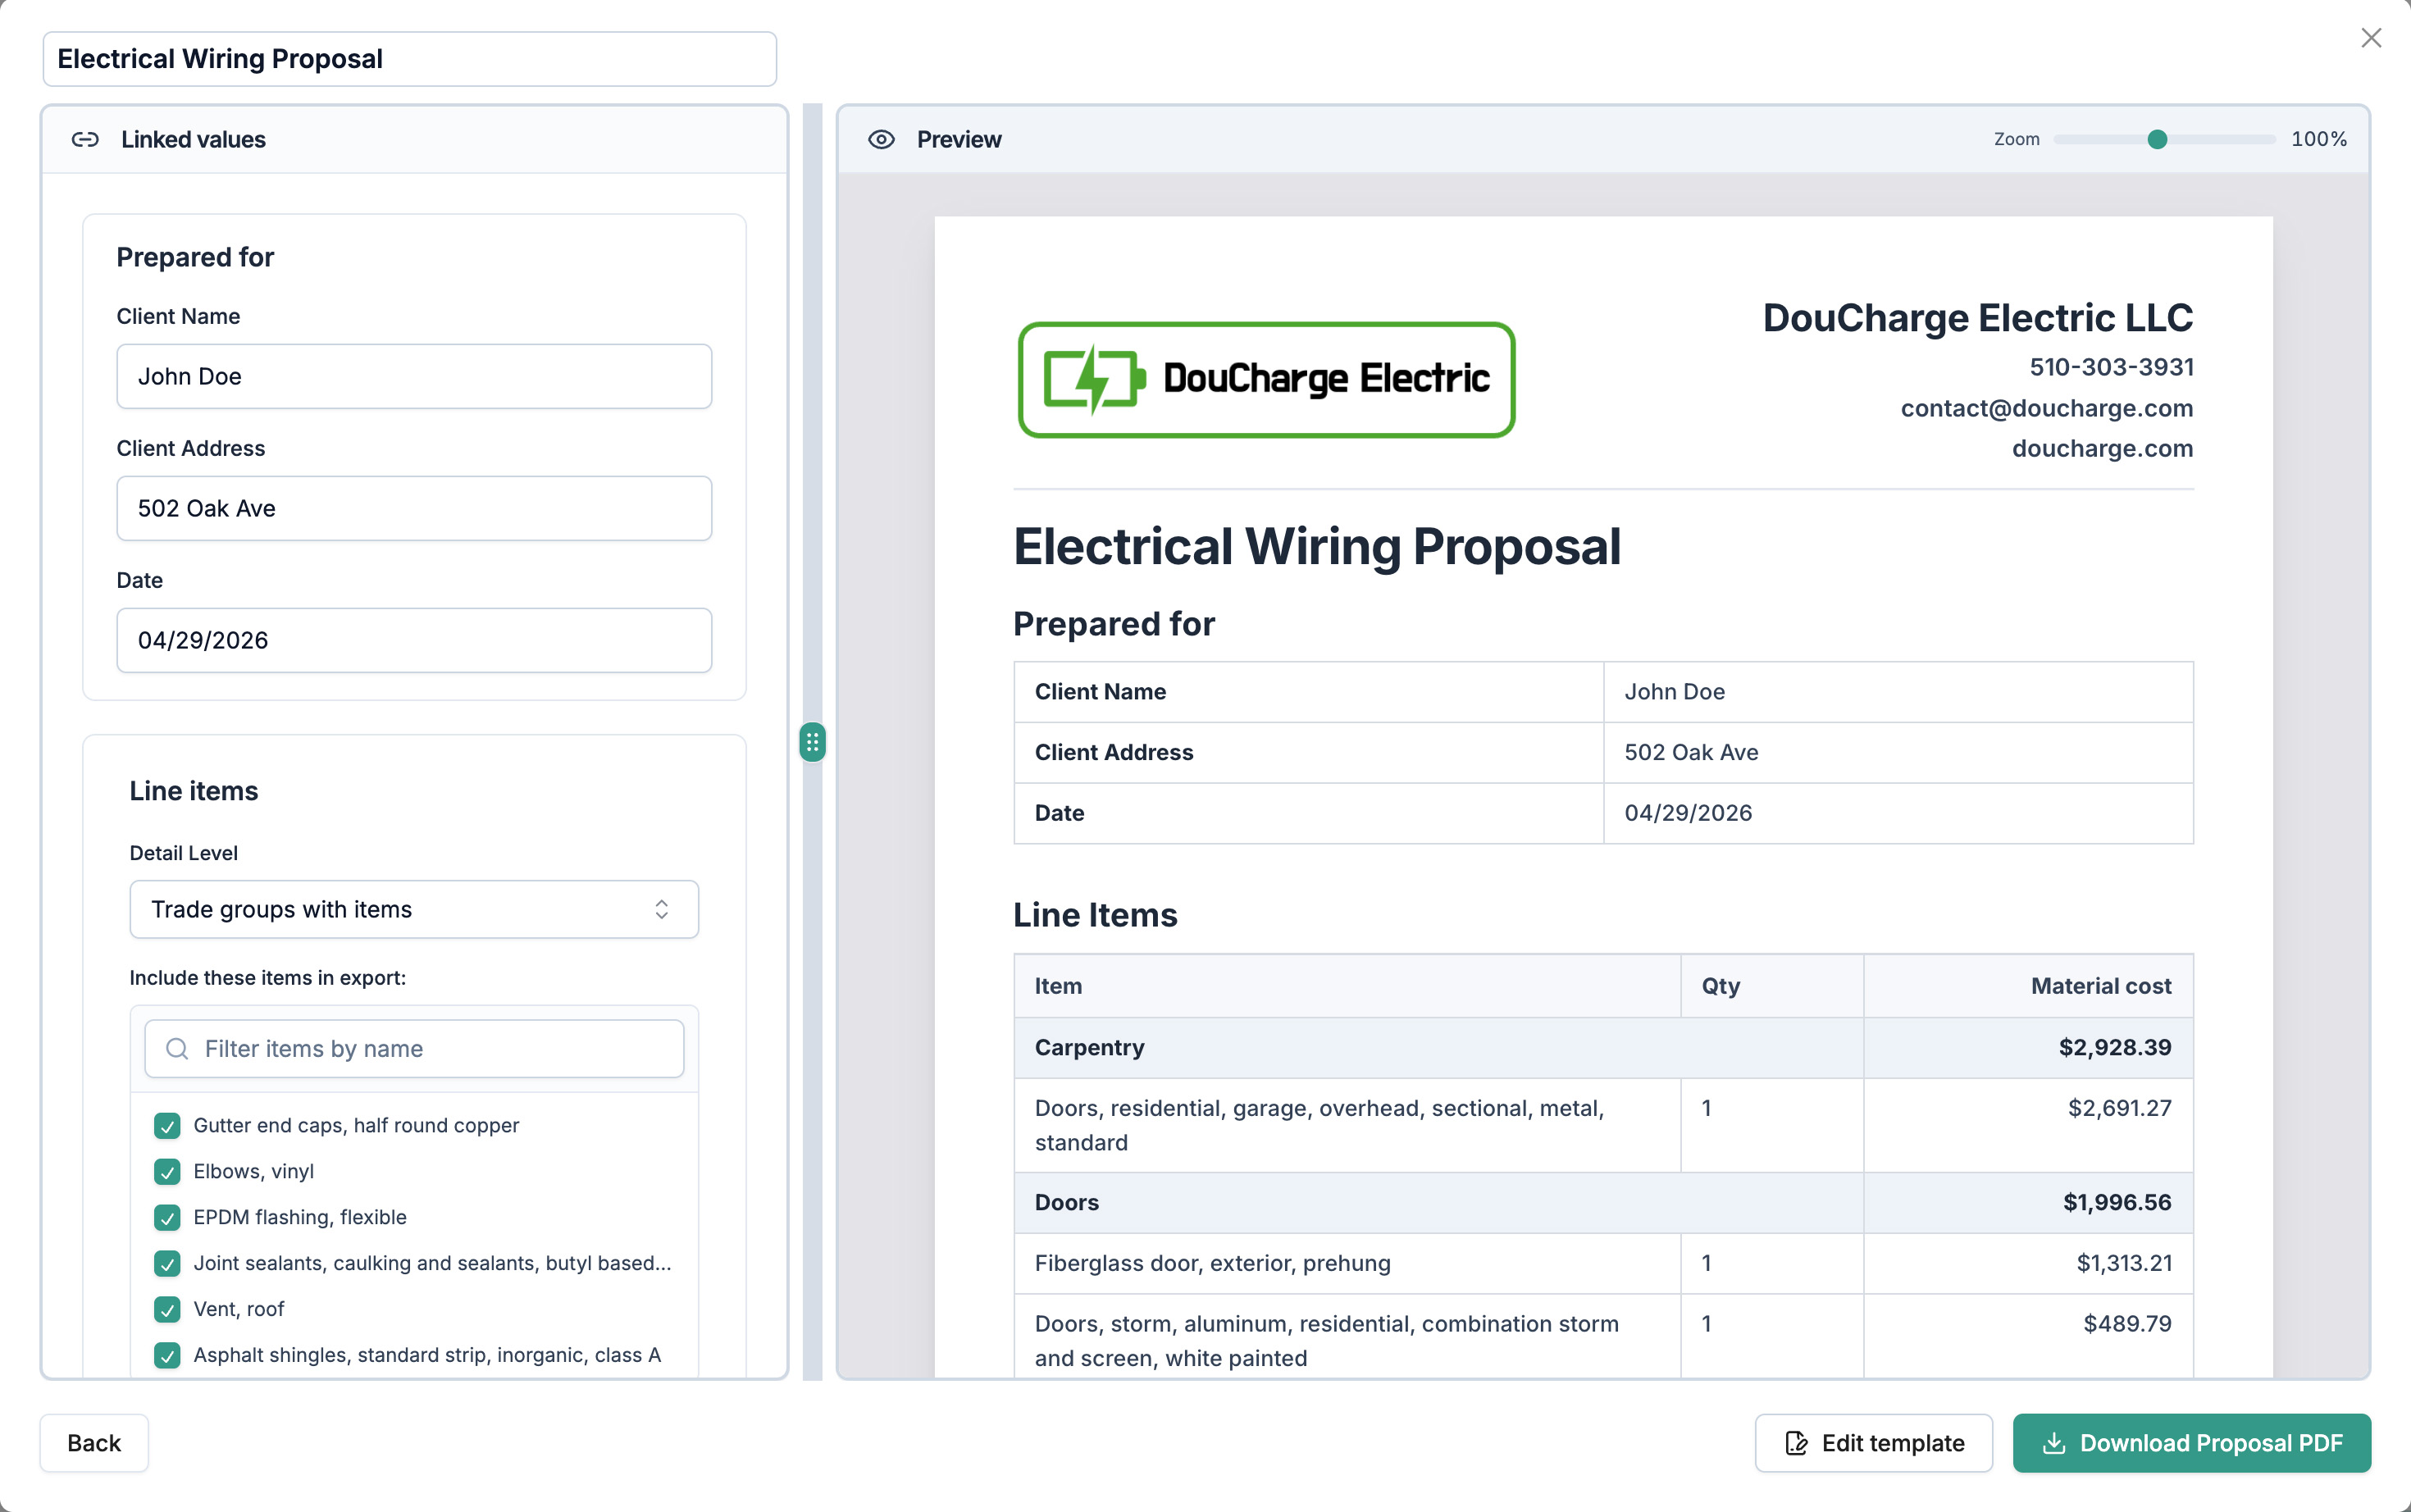This screenshot has height=1512, width=2411.
Task: Click the DouCharge Electric LLC heading
Action: [x=1977, y=318]
